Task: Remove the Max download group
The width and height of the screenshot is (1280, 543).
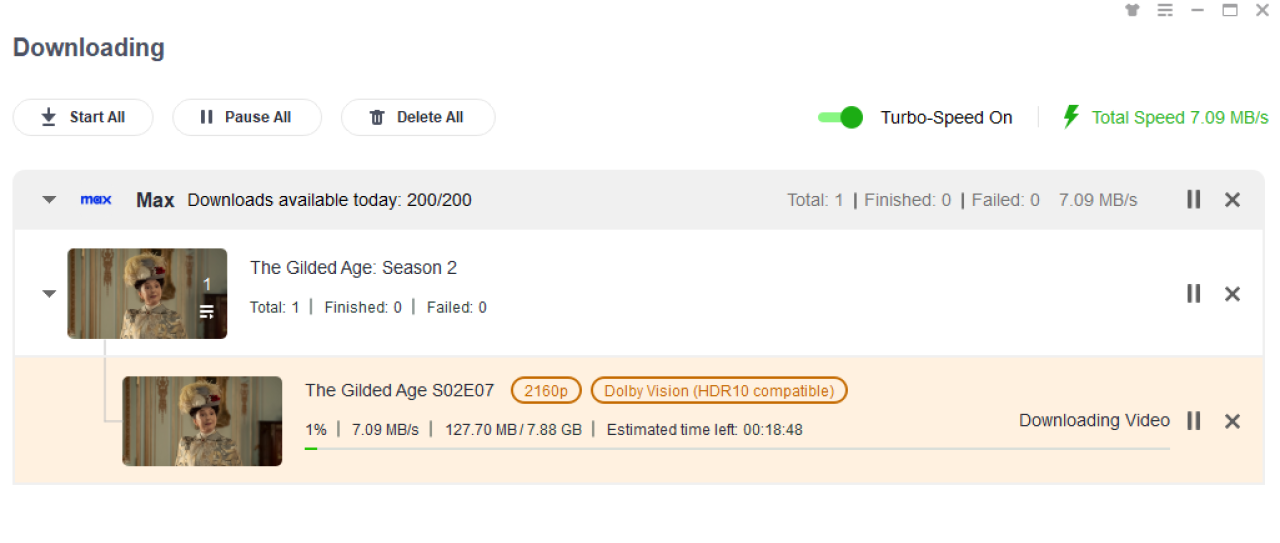Action: [x=1232, y=200]
